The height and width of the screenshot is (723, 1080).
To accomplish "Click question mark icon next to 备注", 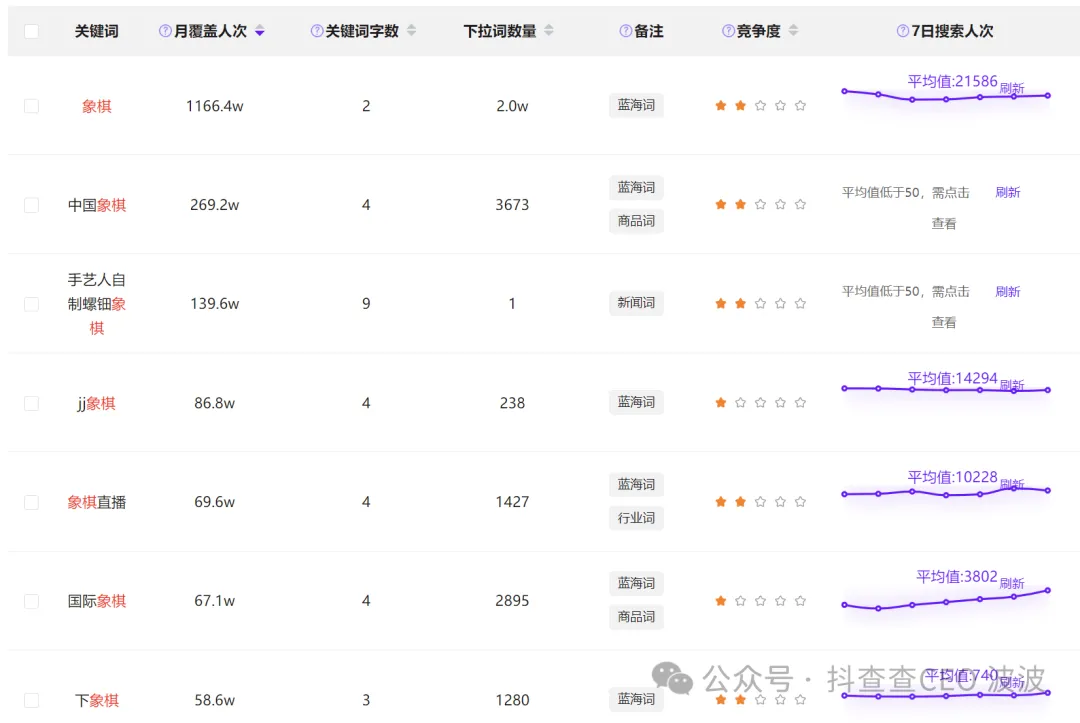I will tap(626, 31).
